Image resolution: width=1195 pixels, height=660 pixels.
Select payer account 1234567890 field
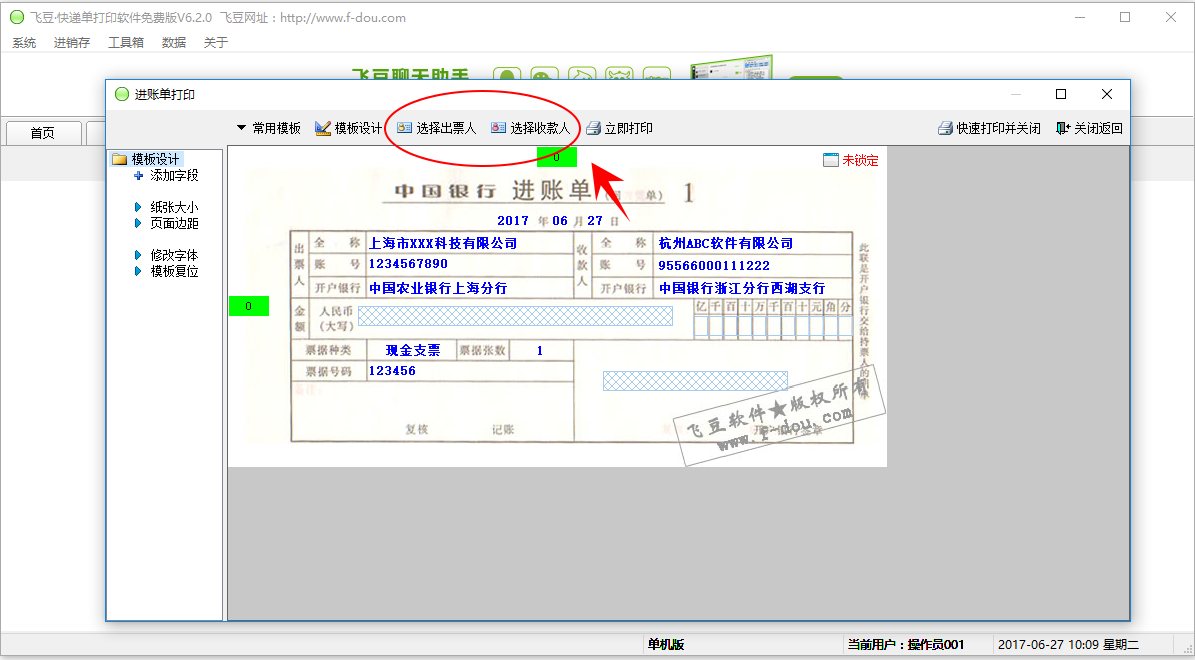tap(408, 264)
